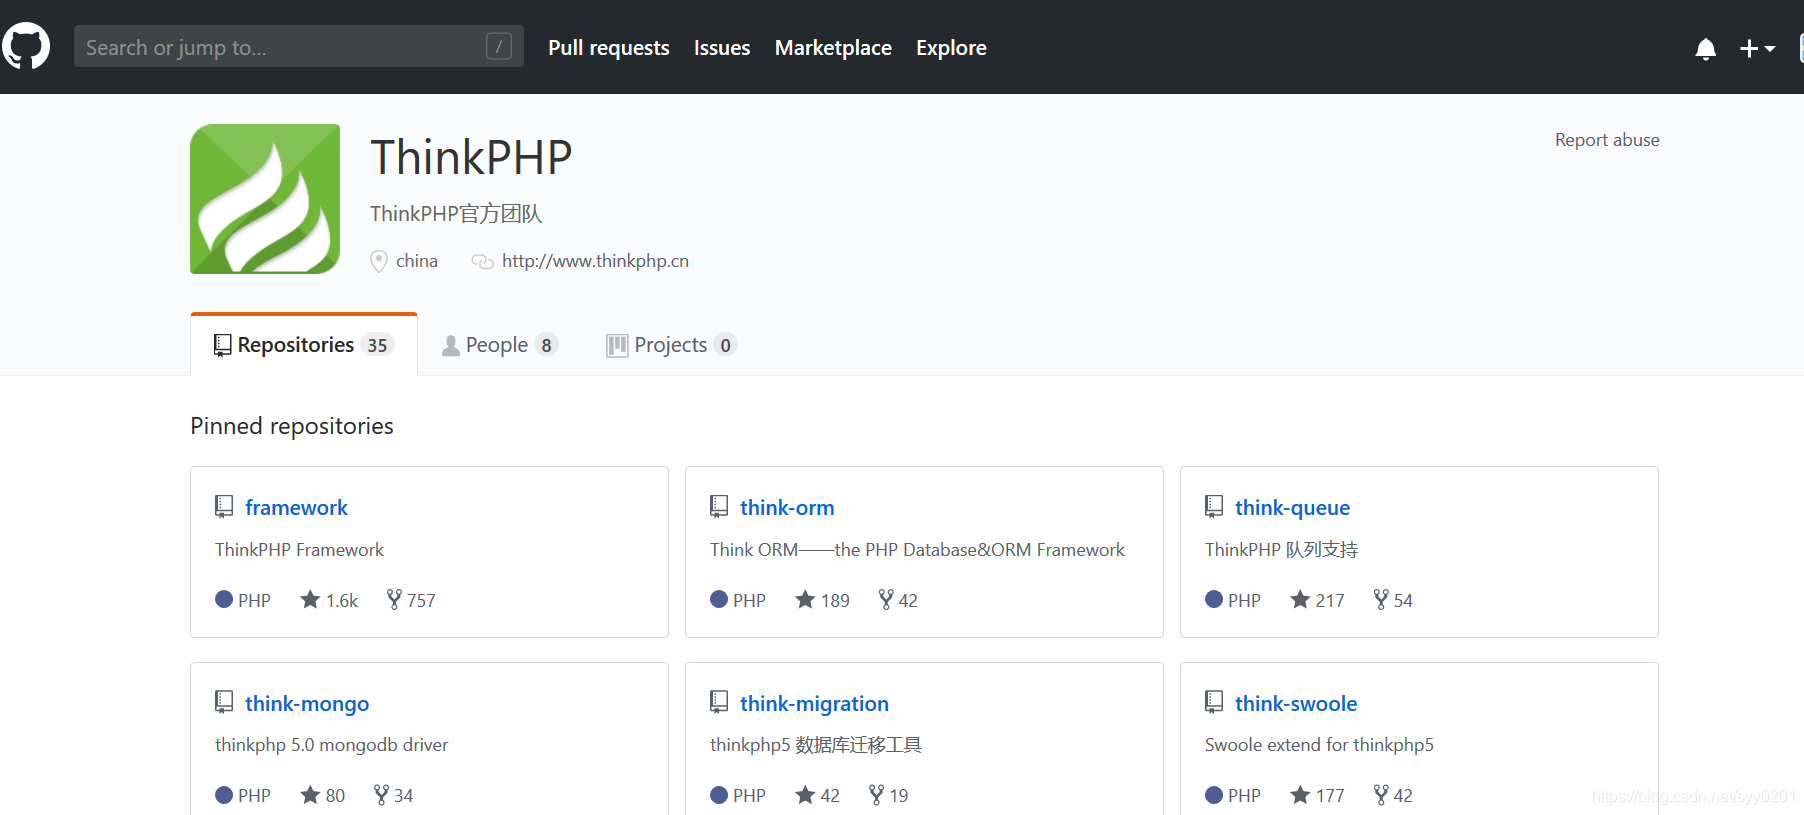Click the repo icon beside think-swoole
Screen dimensions: 1804x815
pyautogui.click(x=1214, y=703)
